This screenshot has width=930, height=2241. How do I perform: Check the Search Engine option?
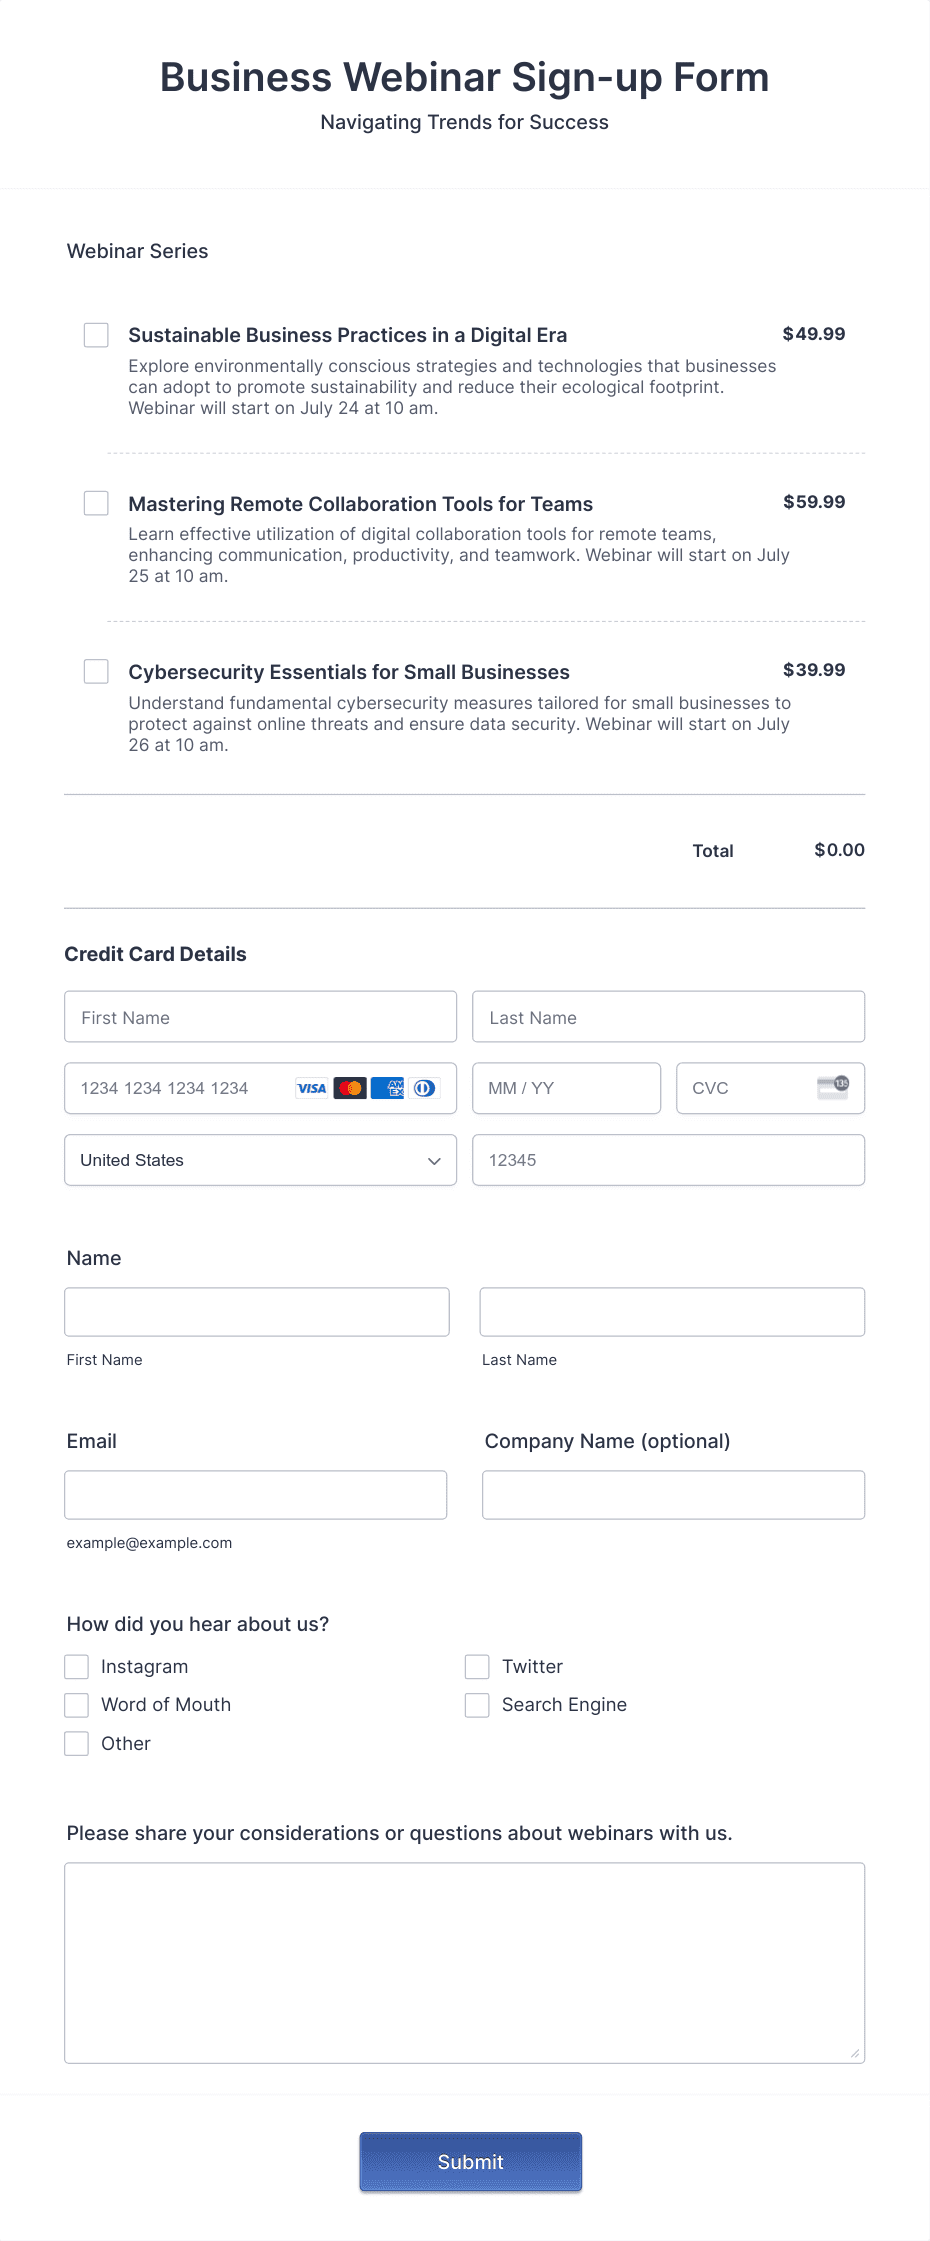tap(477, 1704)
